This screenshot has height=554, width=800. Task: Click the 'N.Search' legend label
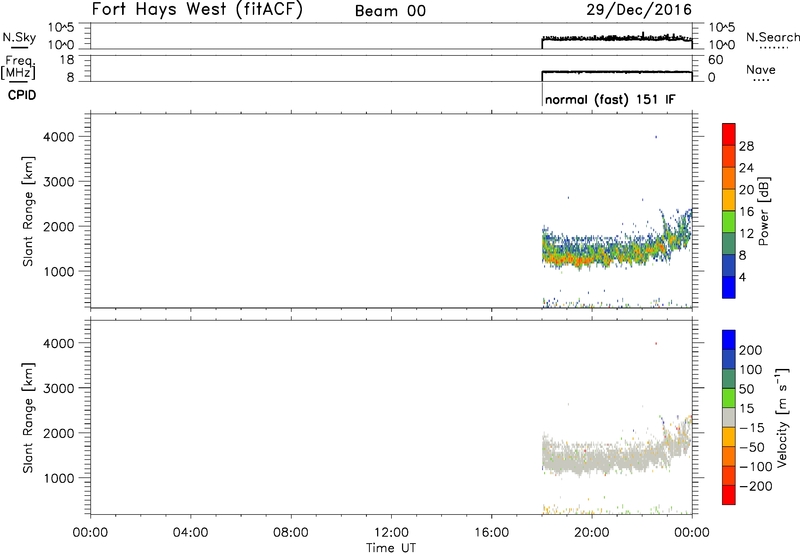pyautogui.click(x=772, y=37)
